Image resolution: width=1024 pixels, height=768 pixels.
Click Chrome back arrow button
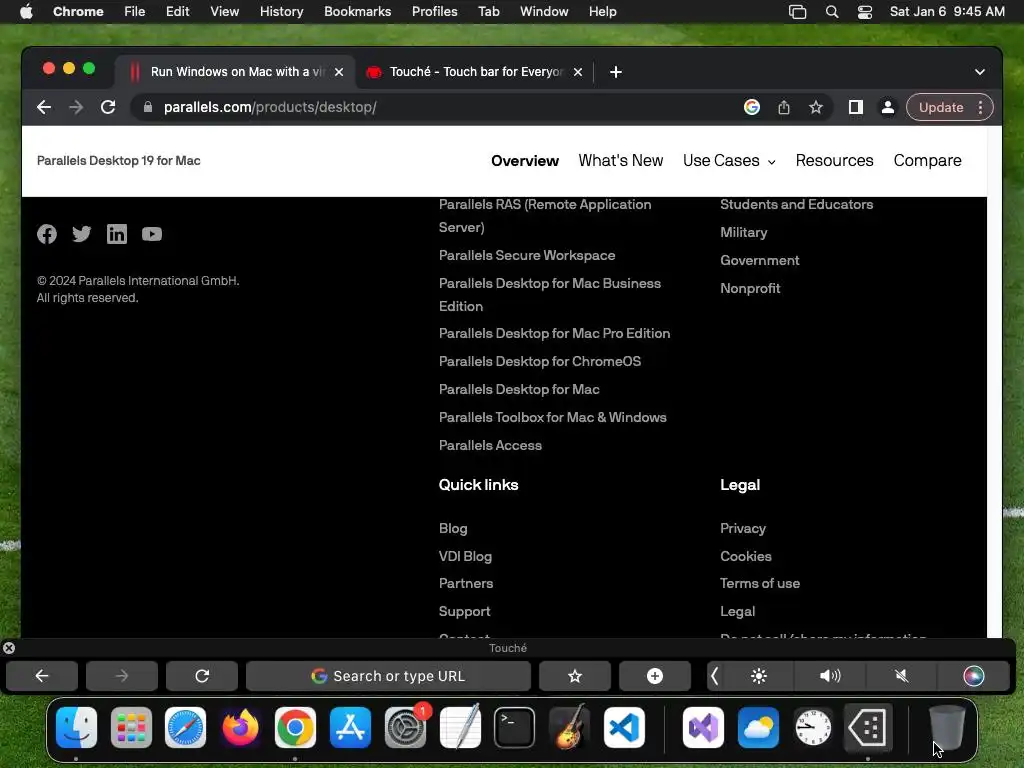coord(44,107)
